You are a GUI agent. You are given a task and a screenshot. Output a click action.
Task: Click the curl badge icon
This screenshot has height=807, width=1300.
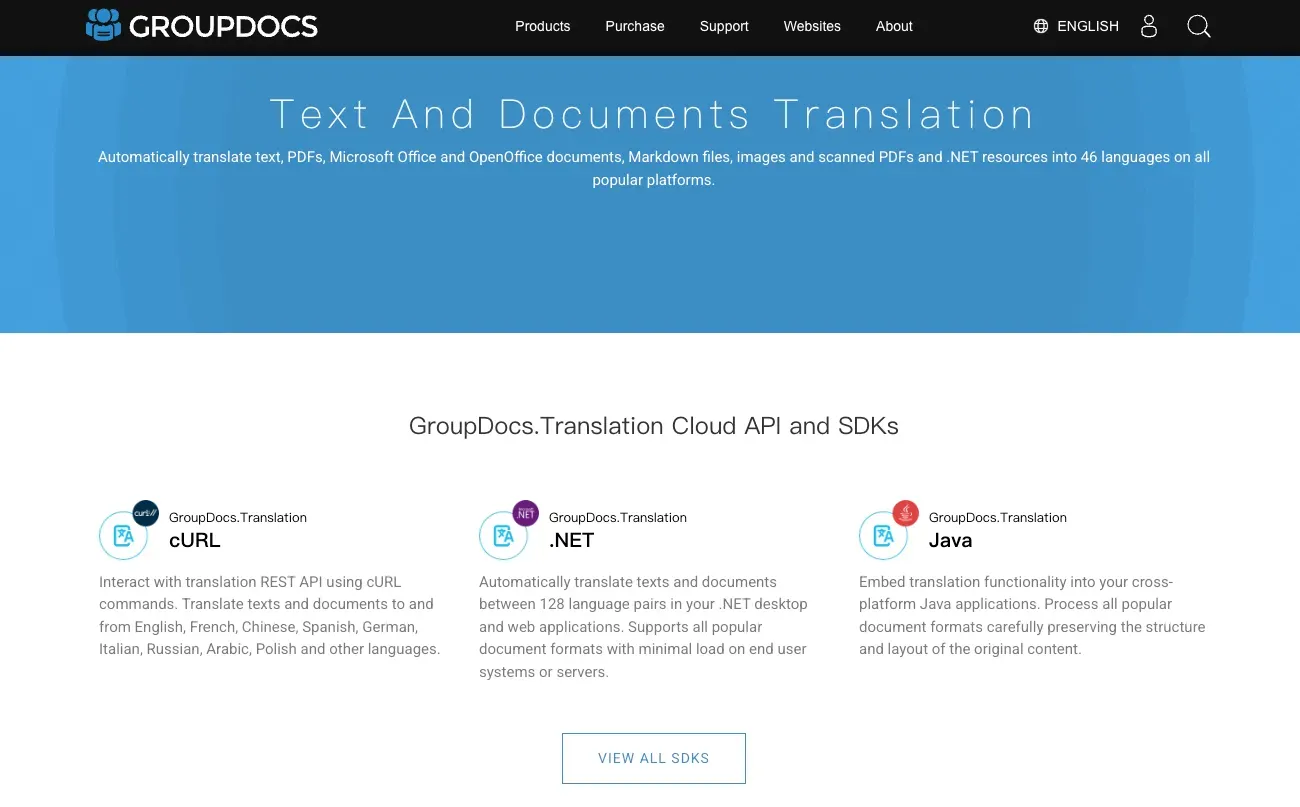click(146, 513)
